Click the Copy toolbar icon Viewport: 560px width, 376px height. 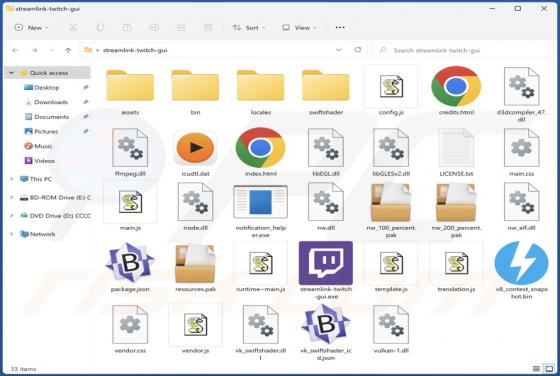(100, 27)
